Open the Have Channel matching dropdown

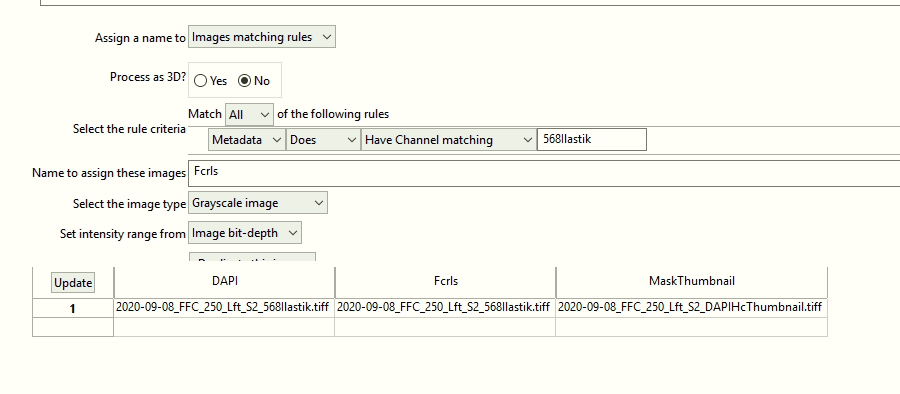[448, 140]
